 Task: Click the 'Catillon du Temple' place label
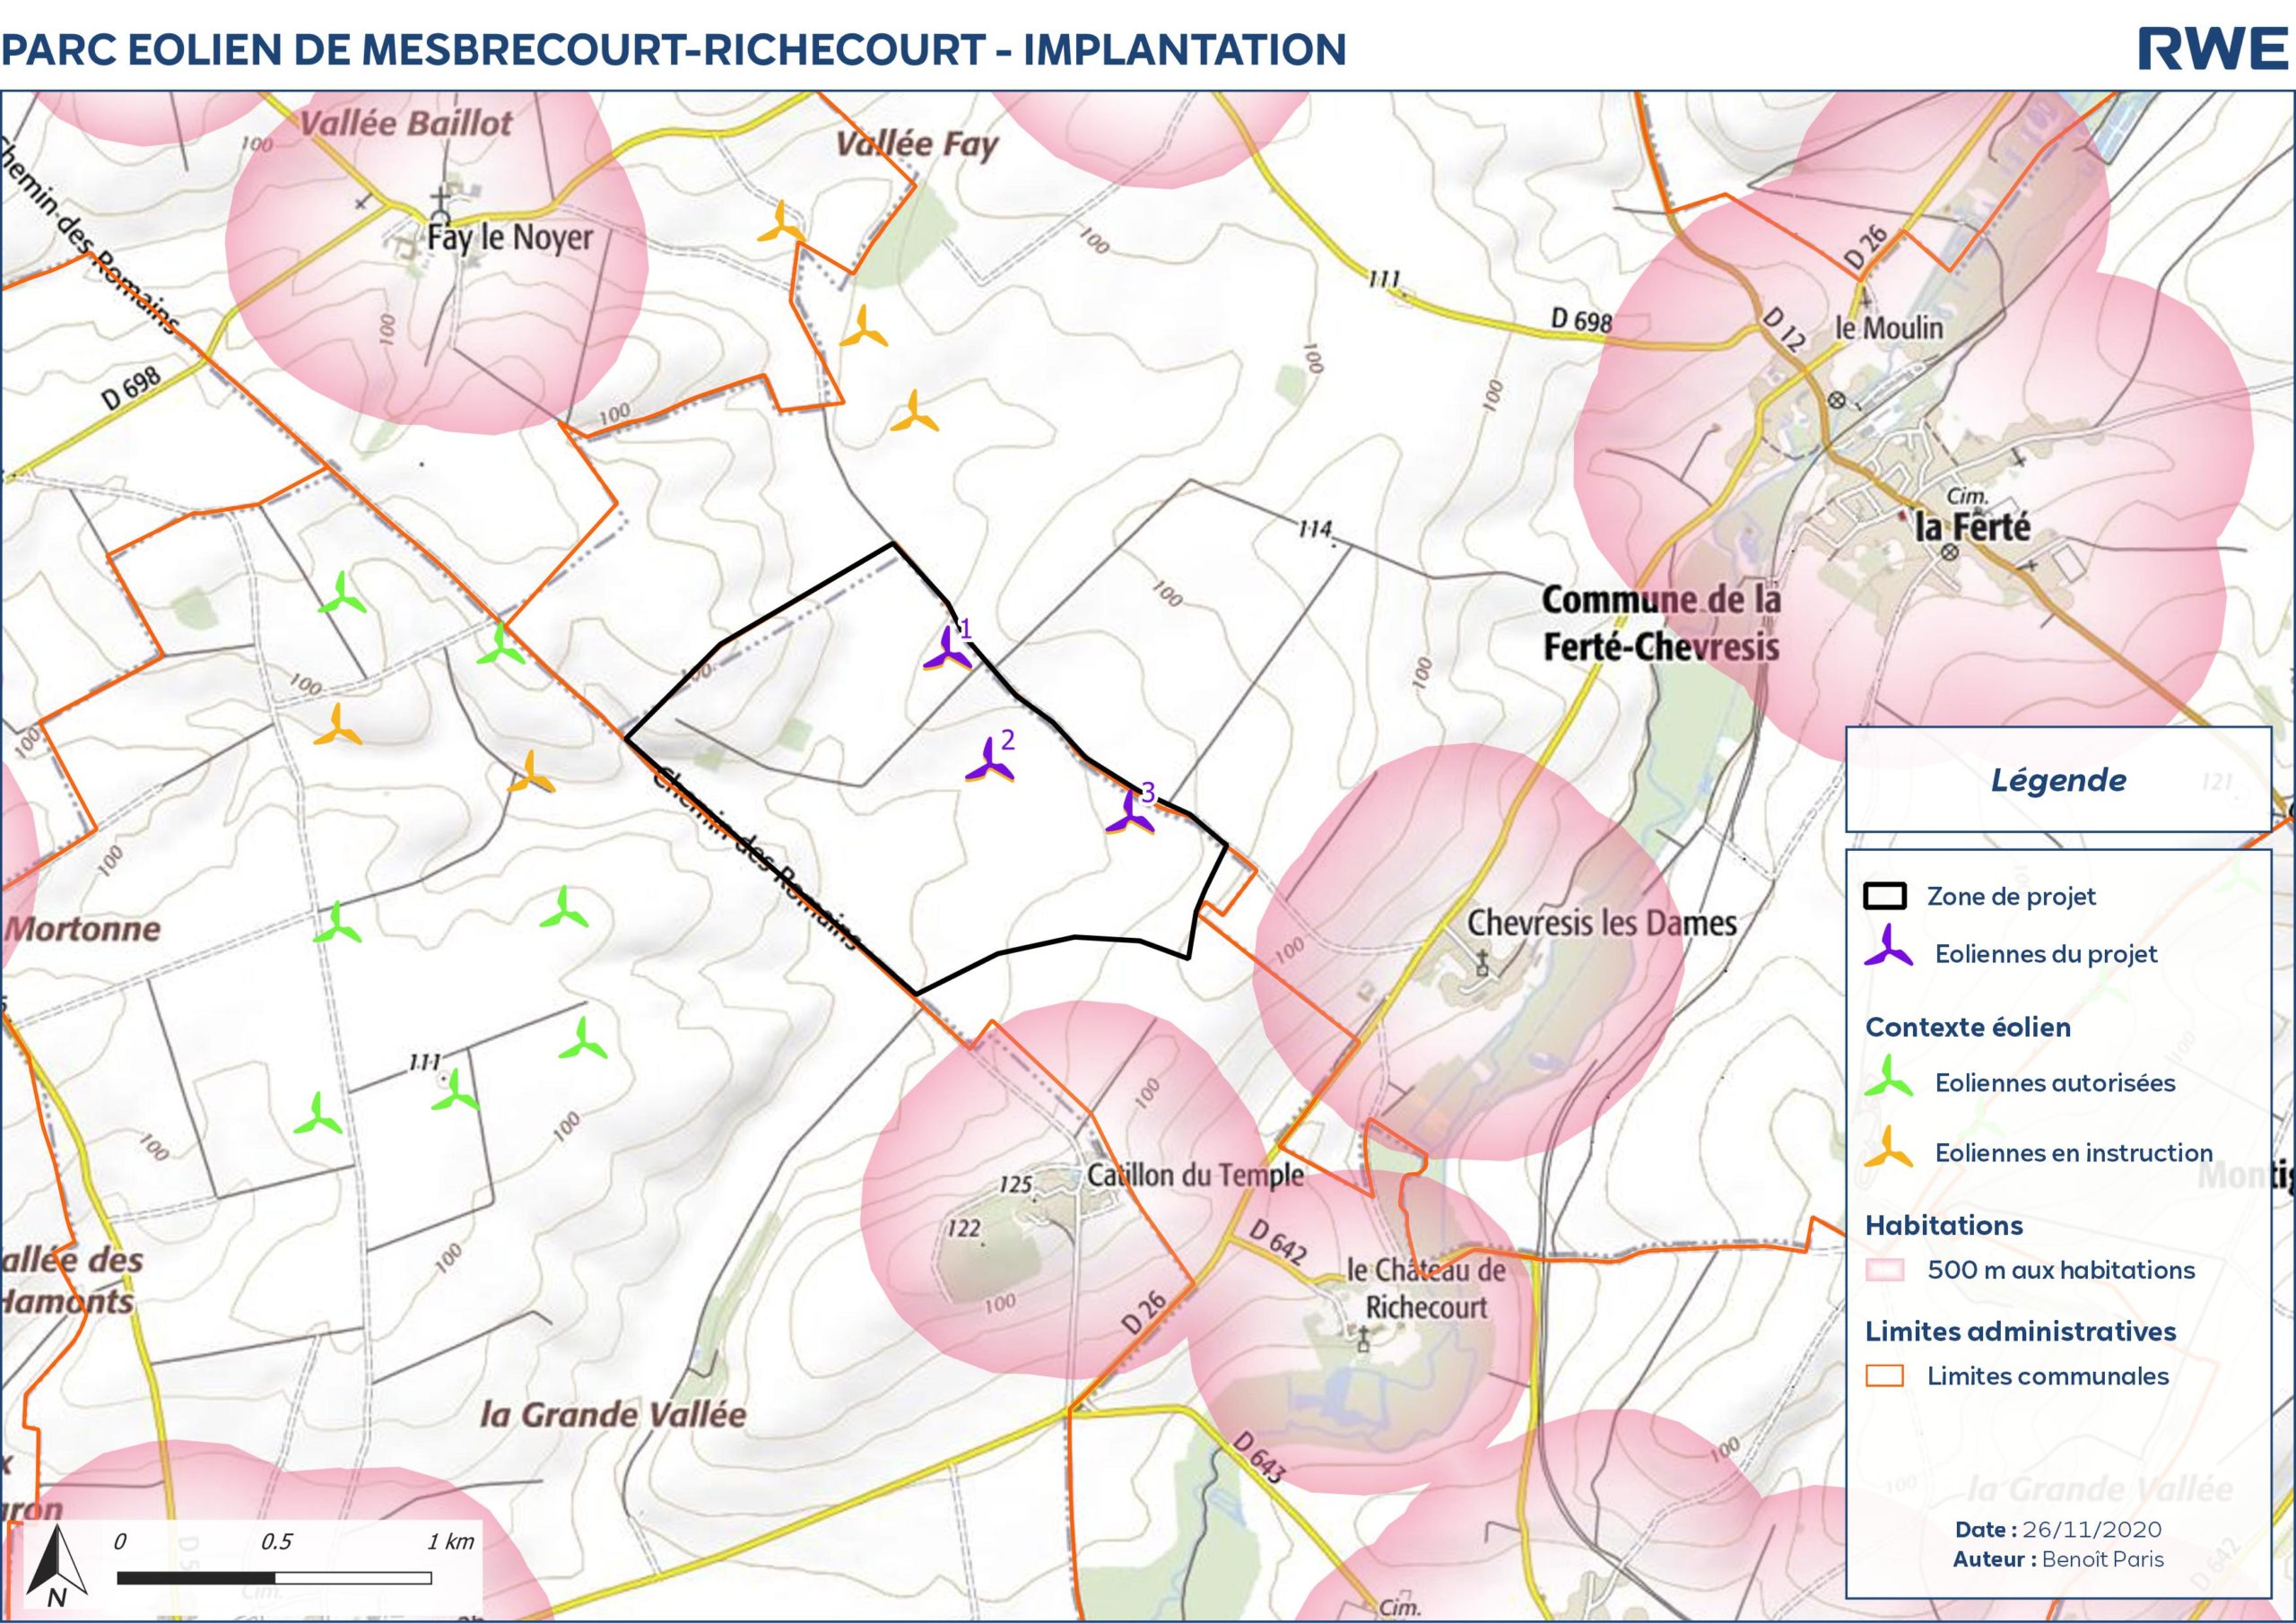(1195, 1175)
